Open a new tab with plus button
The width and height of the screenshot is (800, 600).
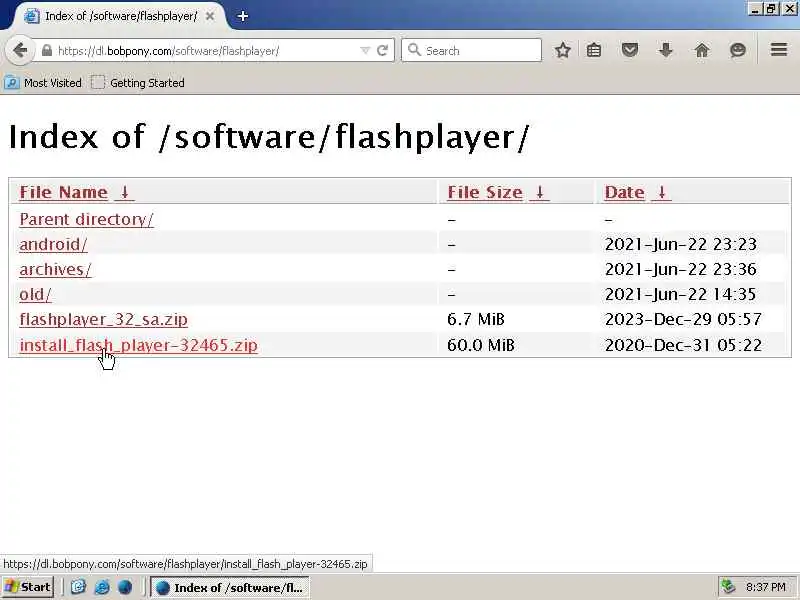pyautogui.click(x=243, y=16)
